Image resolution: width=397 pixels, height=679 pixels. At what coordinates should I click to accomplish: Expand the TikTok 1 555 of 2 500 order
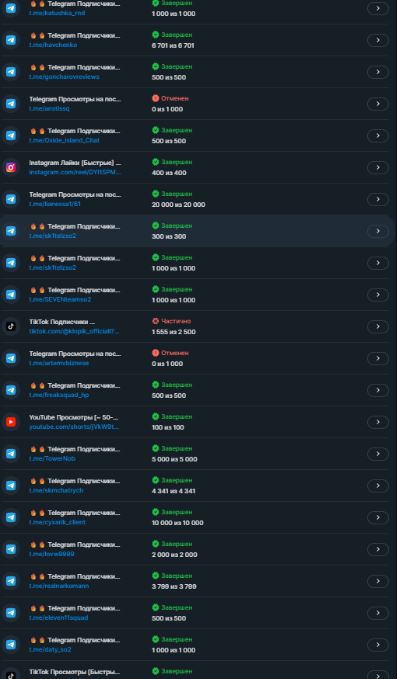point(378,327)
